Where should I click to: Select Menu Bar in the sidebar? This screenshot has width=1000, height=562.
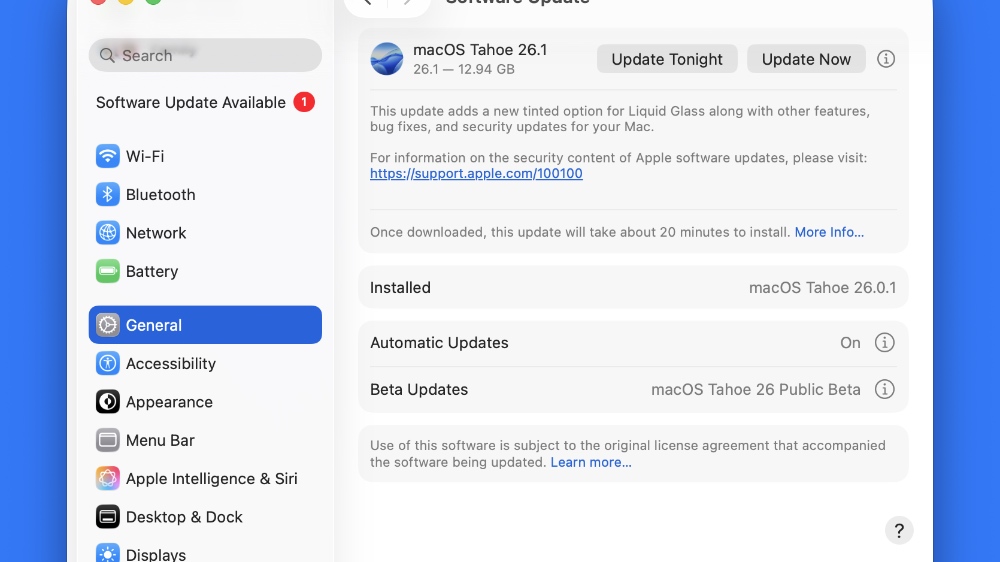tap(159, 440)
